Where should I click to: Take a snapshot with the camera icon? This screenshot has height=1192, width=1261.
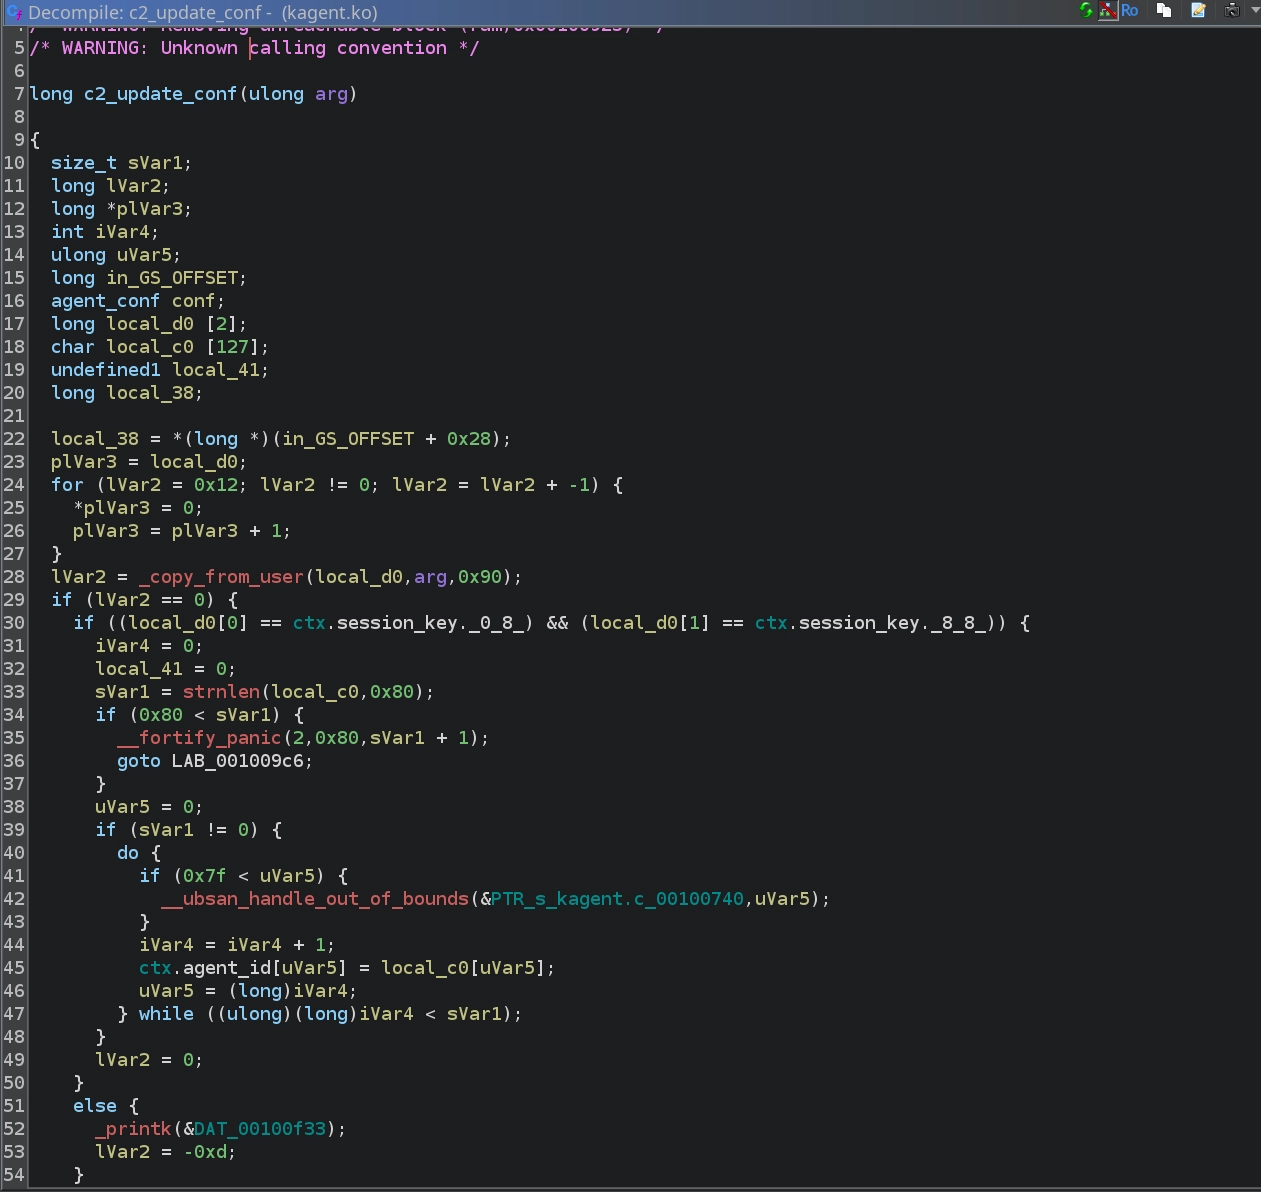pyautogui.click(x=1232, y=11)
